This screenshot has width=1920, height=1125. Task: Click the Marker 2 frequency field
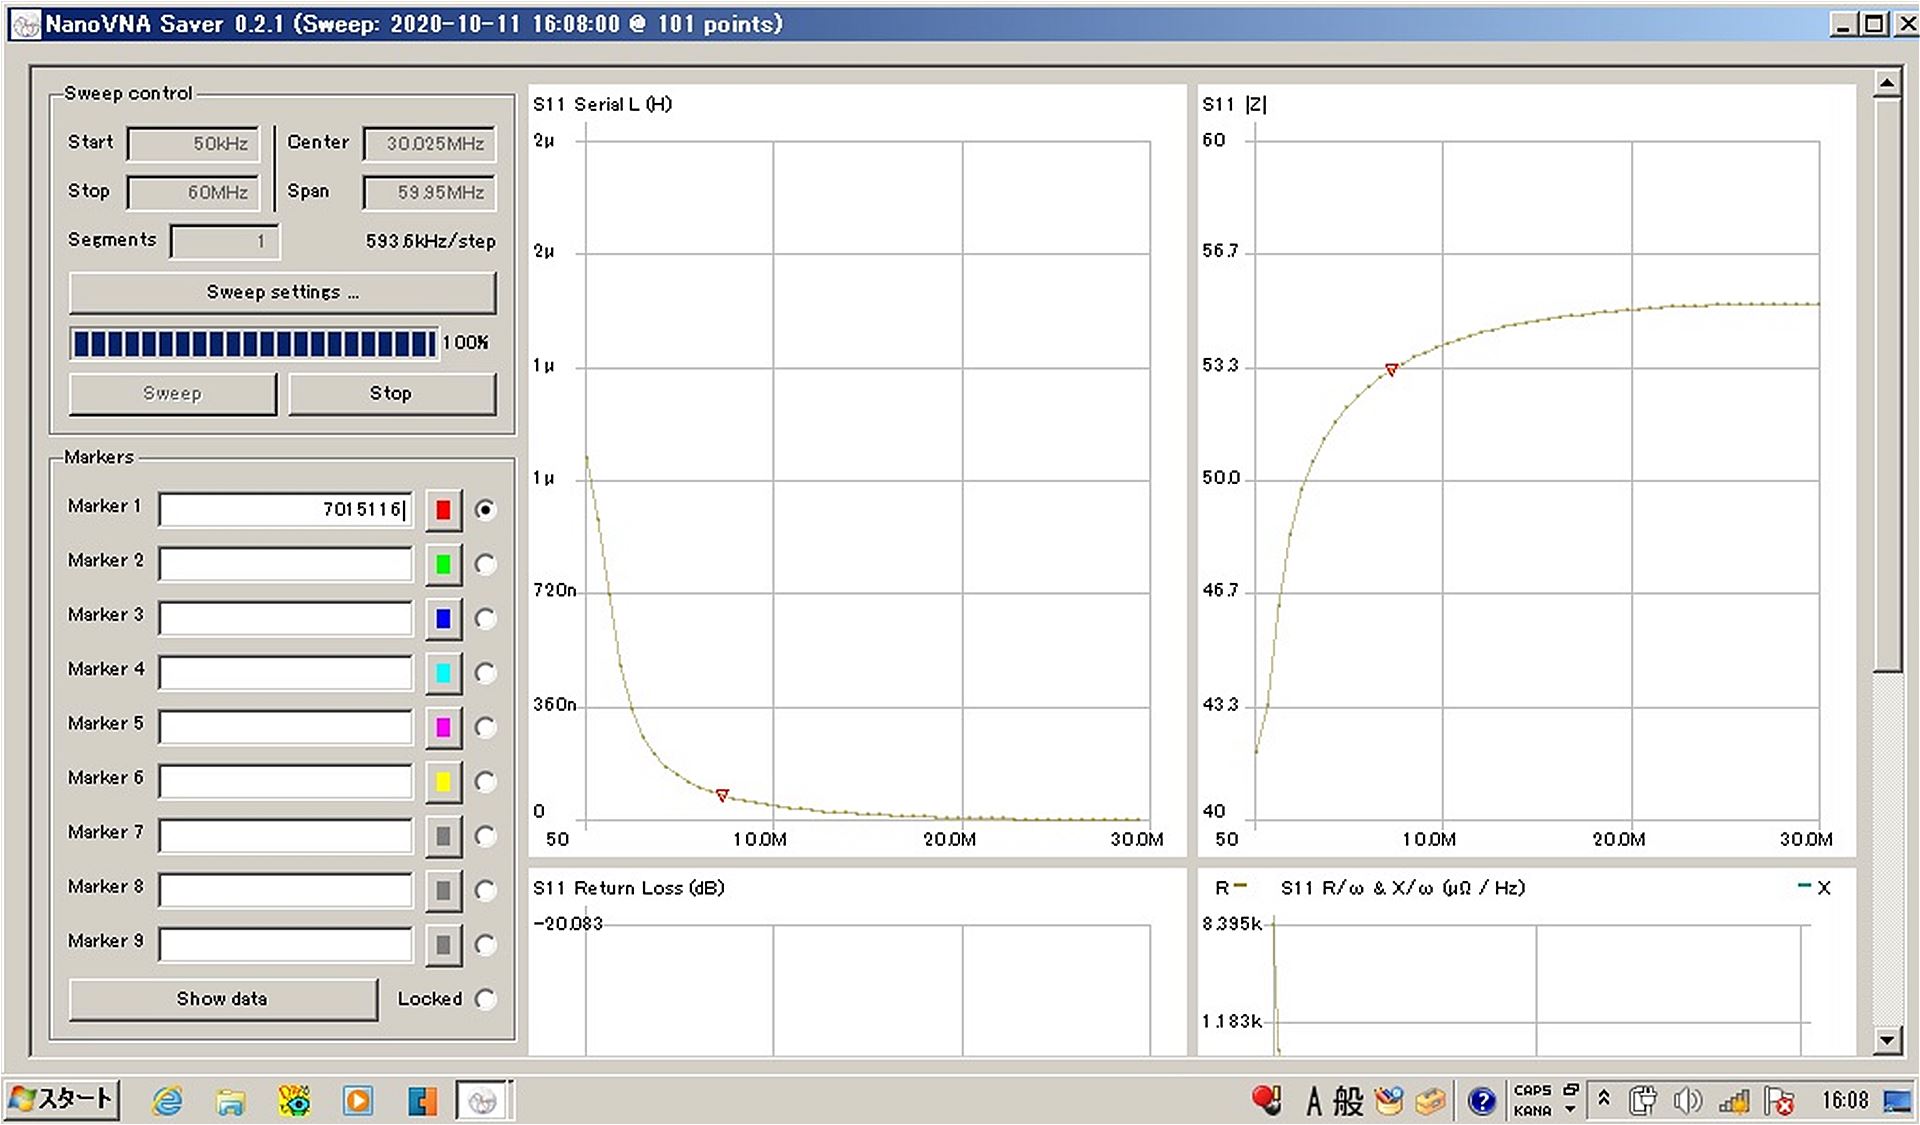[285, 564]
